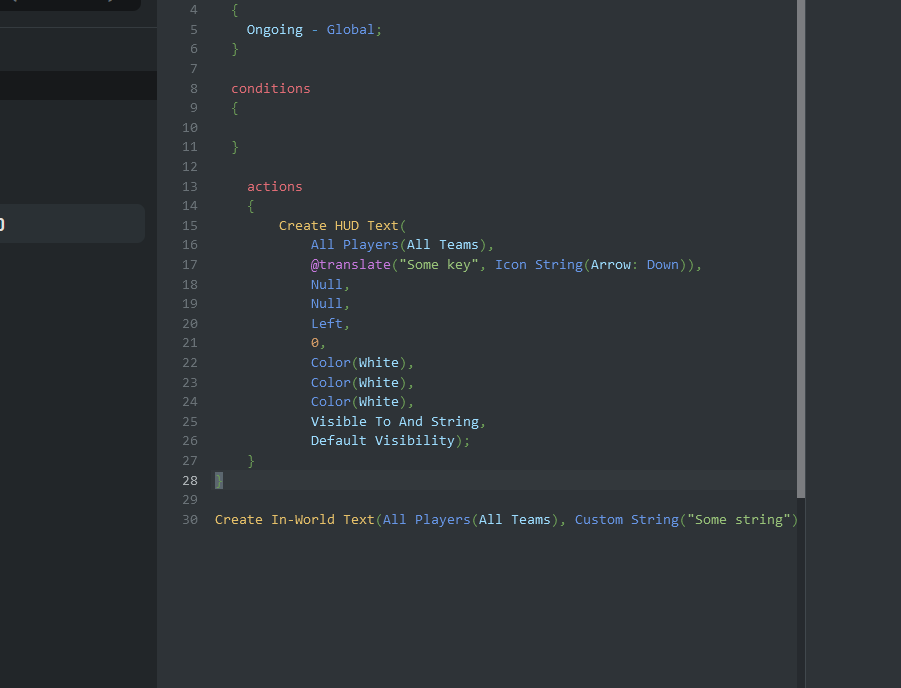Click the "Some key" string literal
The image size is (901, 688).
439,265
